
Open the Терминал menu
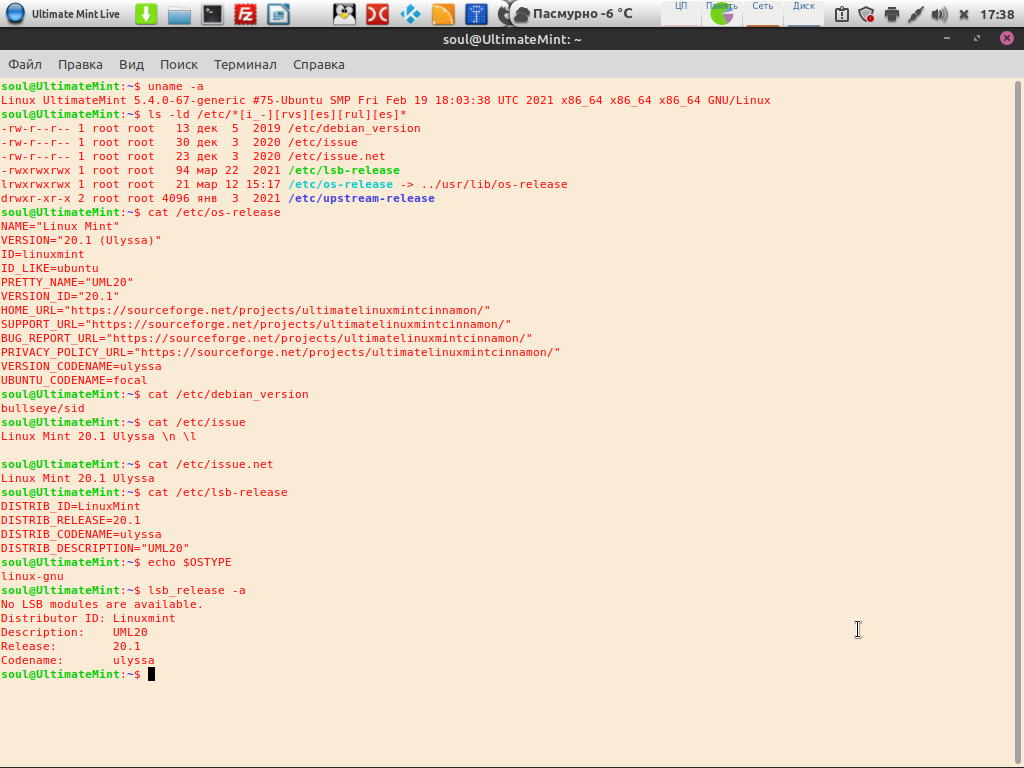246,65
